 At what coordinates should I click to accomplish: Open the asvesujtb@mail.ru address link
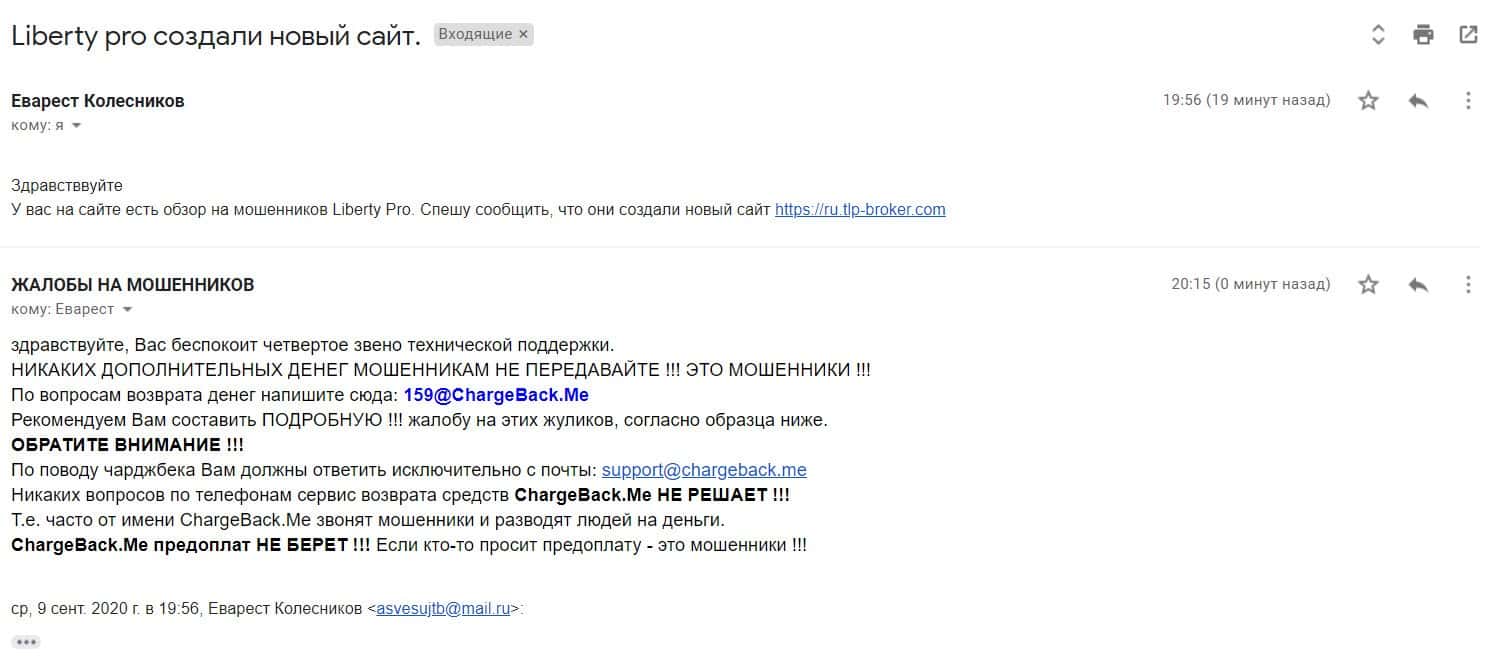[443, 607]
